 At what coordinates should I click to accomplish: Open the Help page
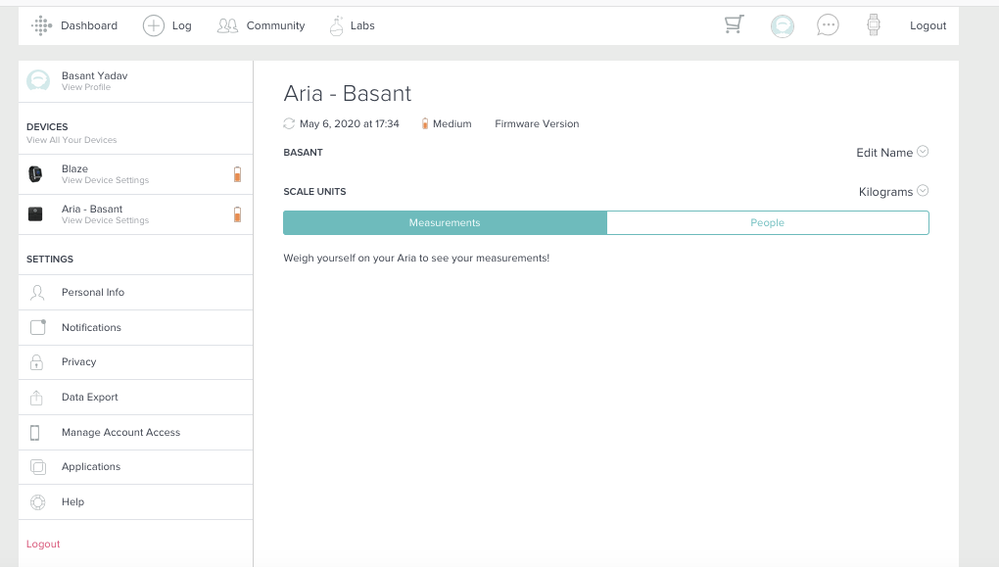[136, 502]
